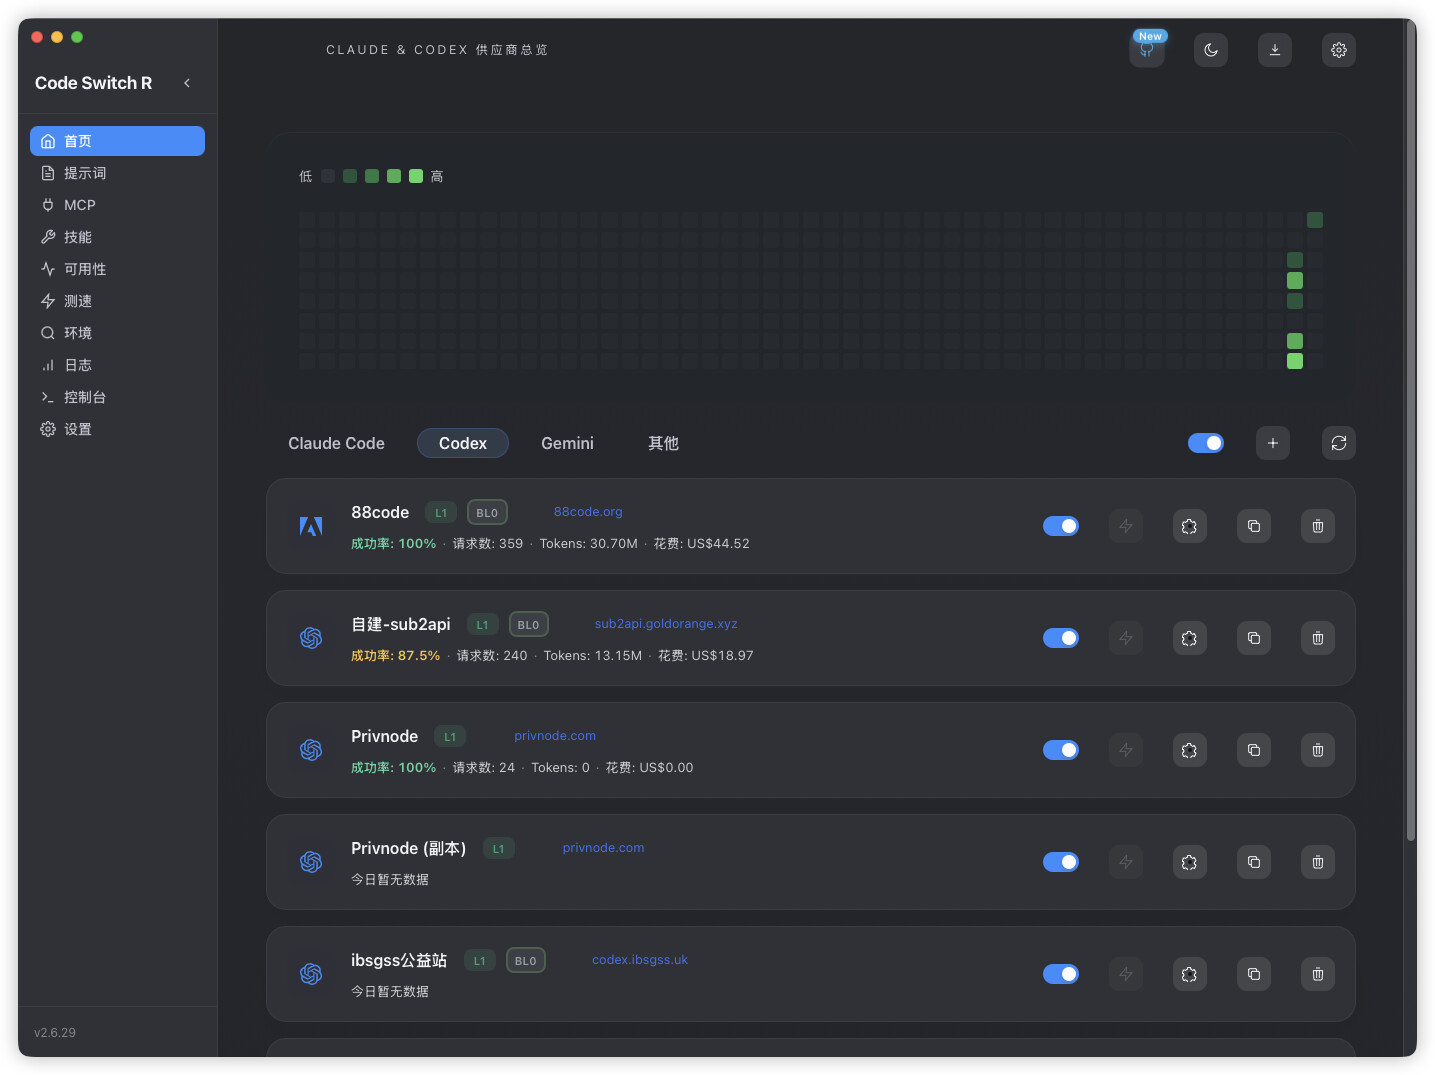Click the vertical scrollbar on right
1435x1075 pixels.
click(x=1411, y=430)
